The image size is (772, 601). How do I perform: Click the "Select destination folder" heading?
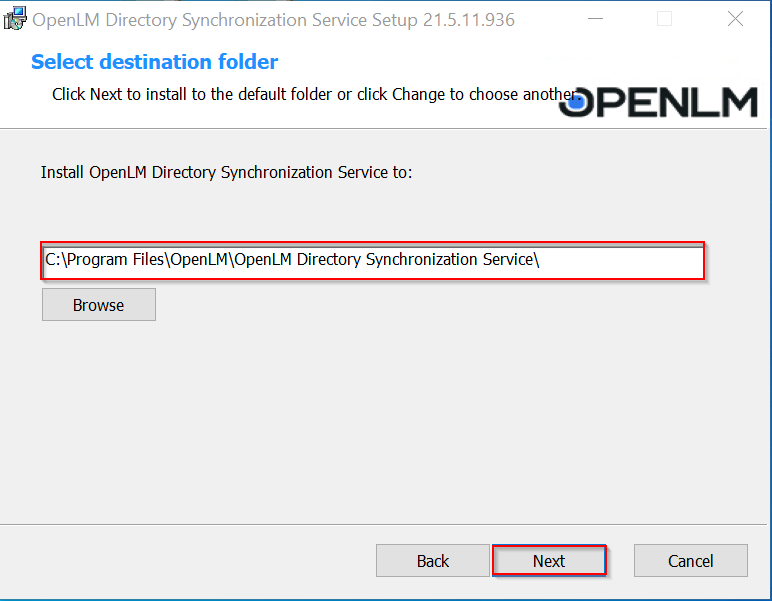click(155, 62)
